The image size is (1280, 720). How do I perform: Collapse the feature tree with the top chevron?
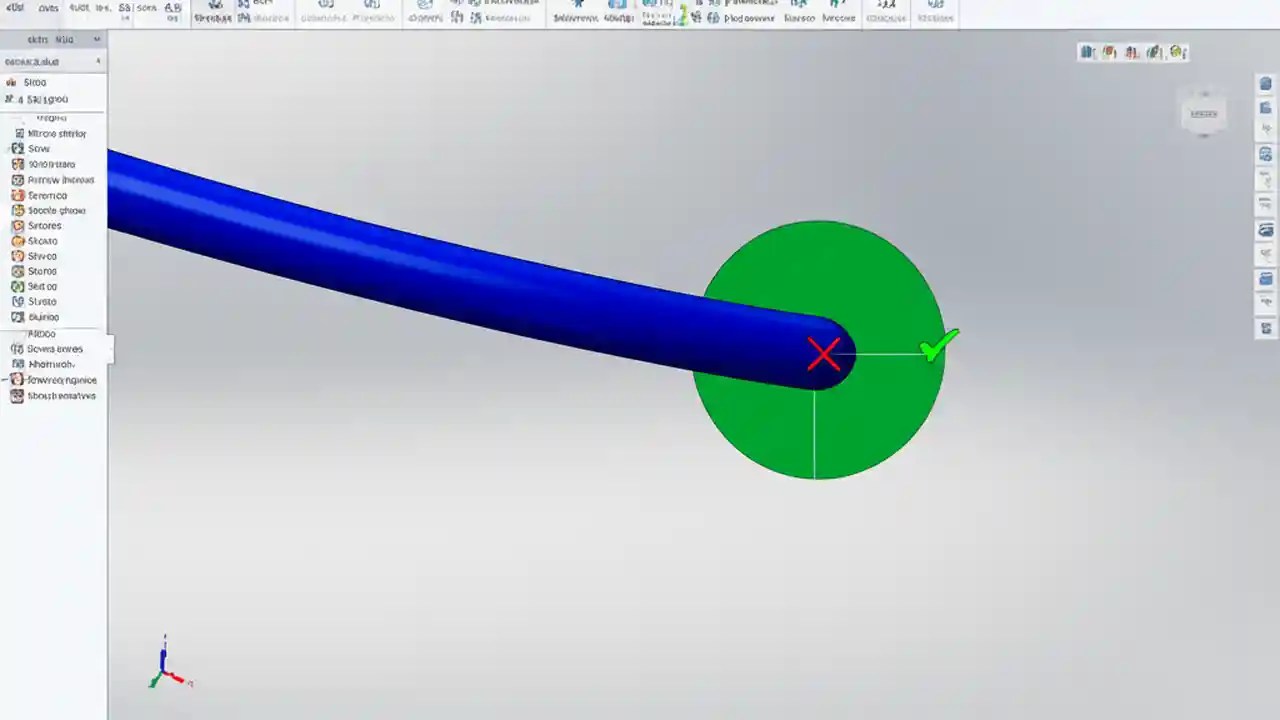pos(96,39)
